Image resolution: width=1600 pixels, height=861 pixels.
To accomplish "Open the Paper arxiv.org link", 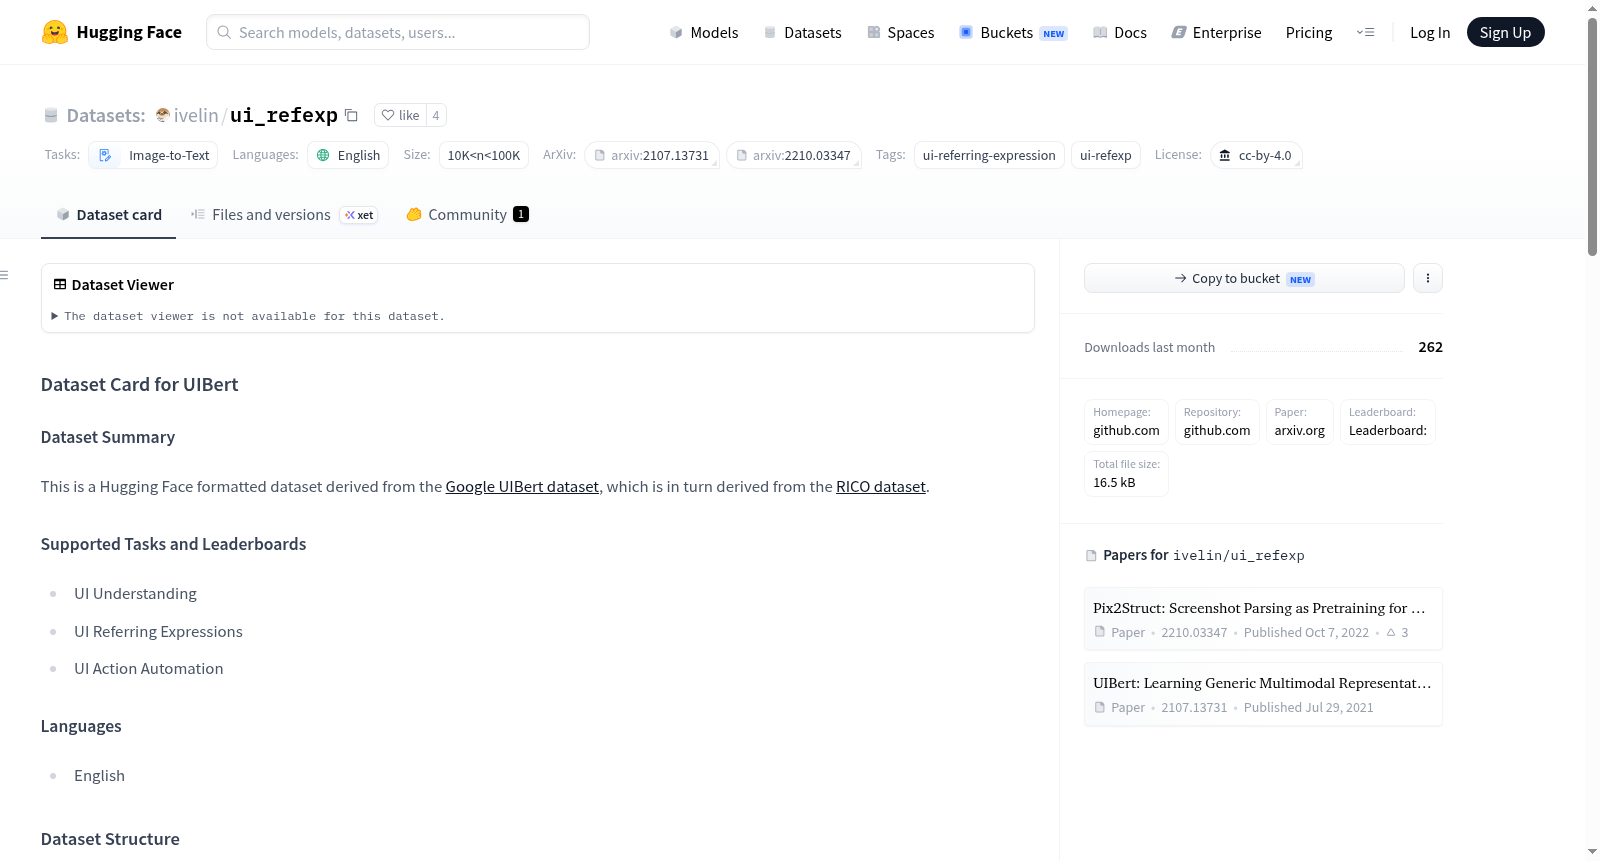I will click(1300, 422).
